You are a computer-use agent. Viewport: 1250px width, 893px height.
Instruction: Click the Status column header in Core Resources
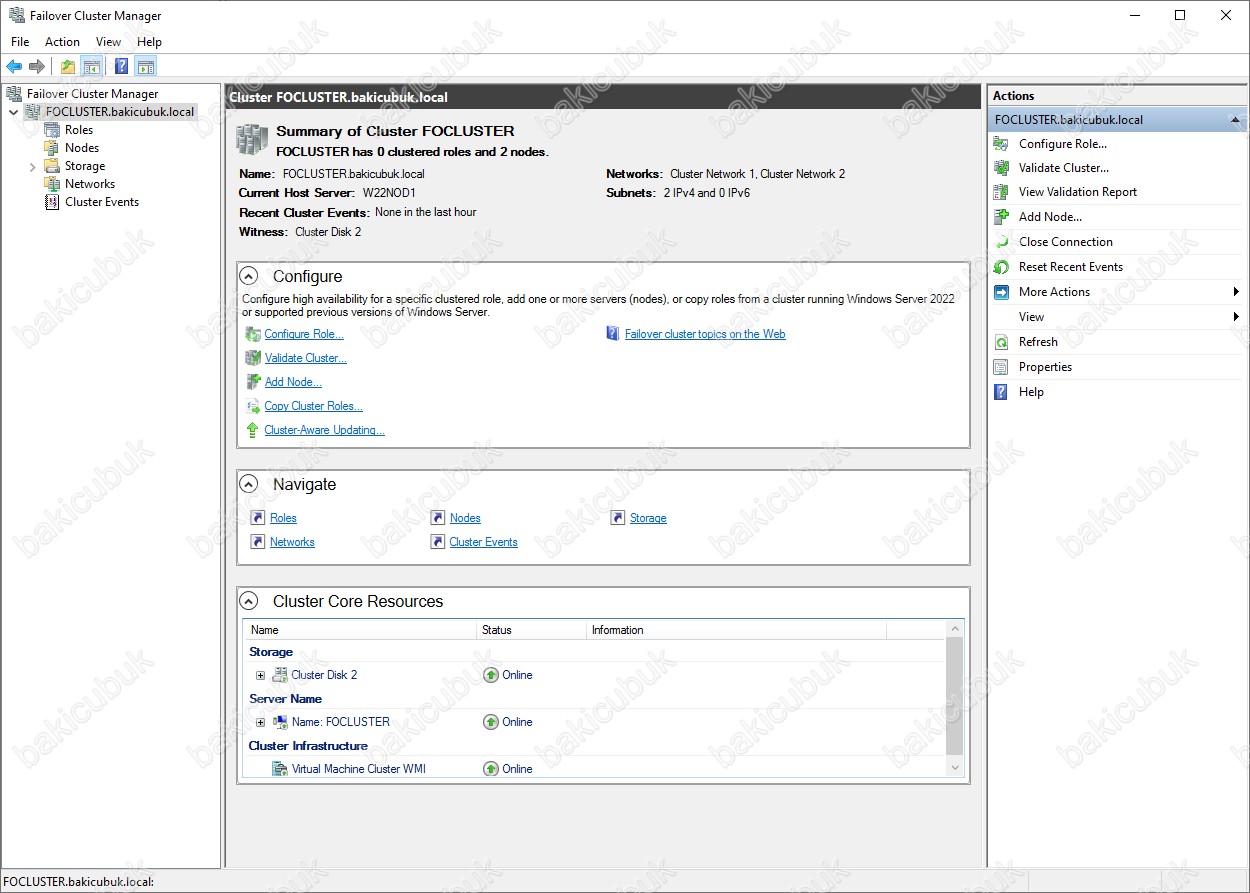pos(532,630)
